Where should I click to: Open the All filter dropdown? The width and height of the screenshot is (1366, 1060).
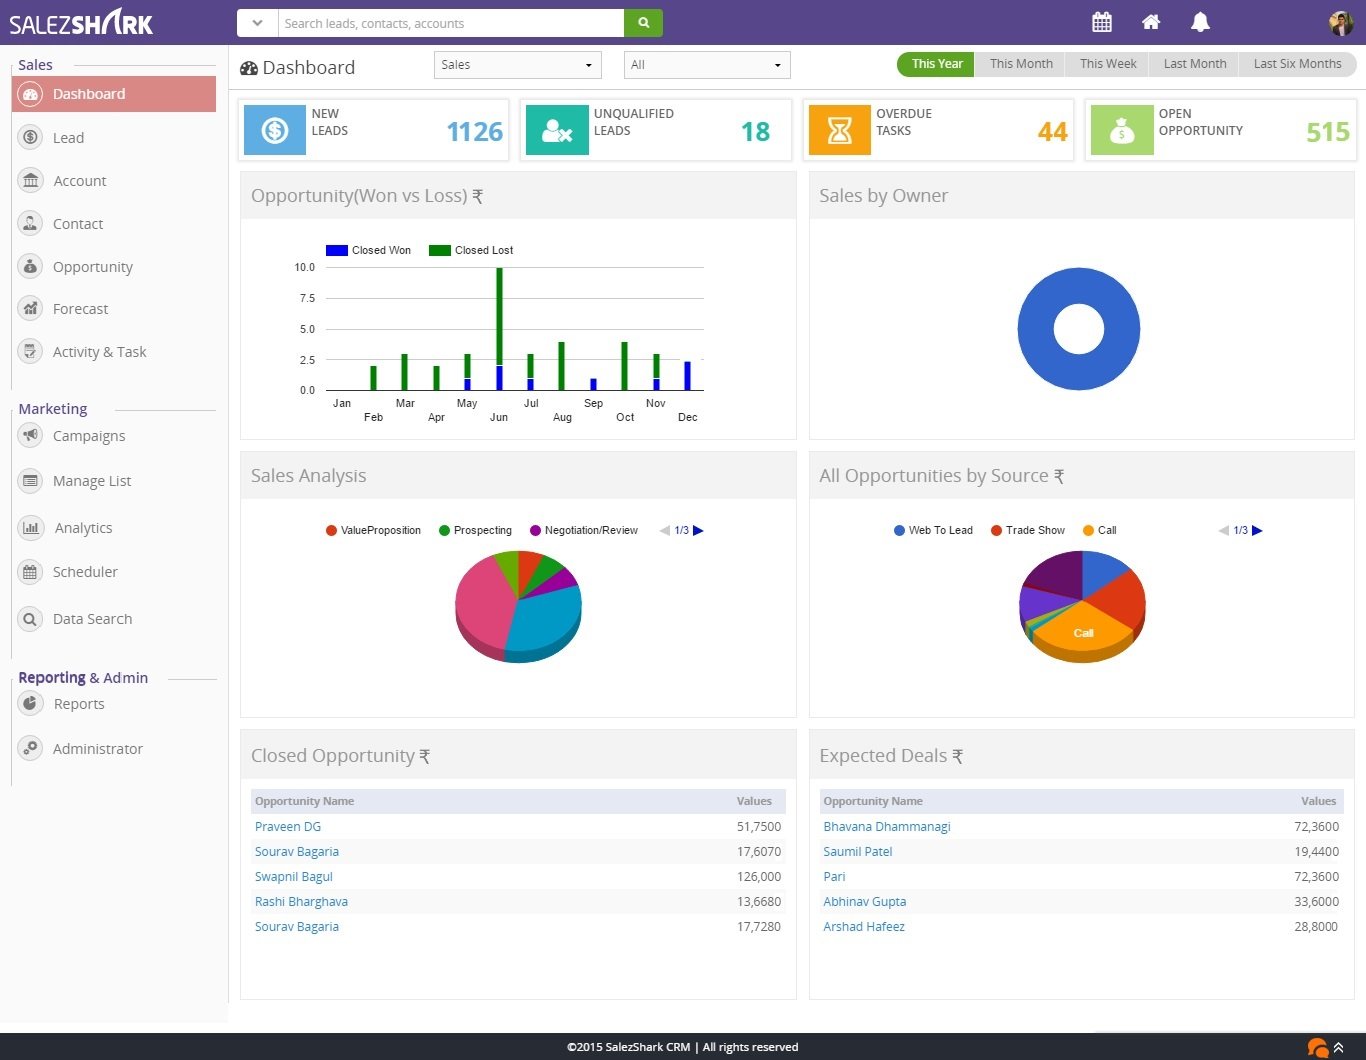click(x=707, y=65)
